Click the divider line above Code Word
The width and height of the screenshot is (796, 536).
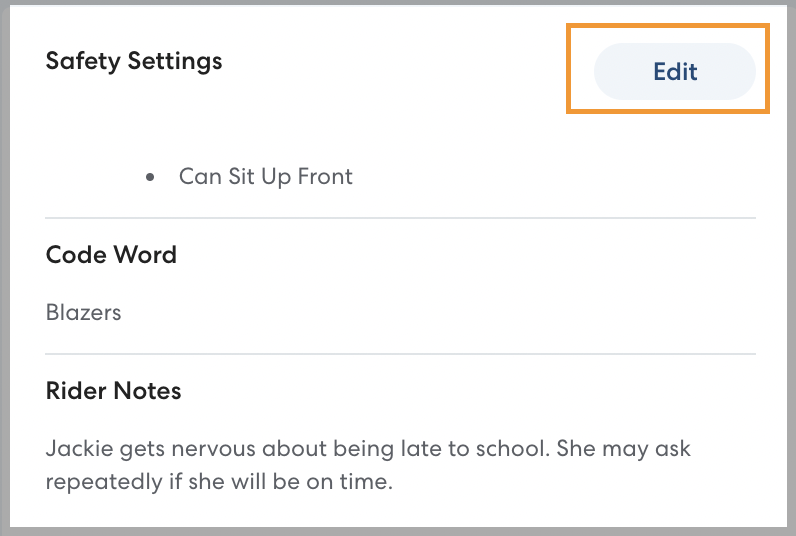point(400,217)
